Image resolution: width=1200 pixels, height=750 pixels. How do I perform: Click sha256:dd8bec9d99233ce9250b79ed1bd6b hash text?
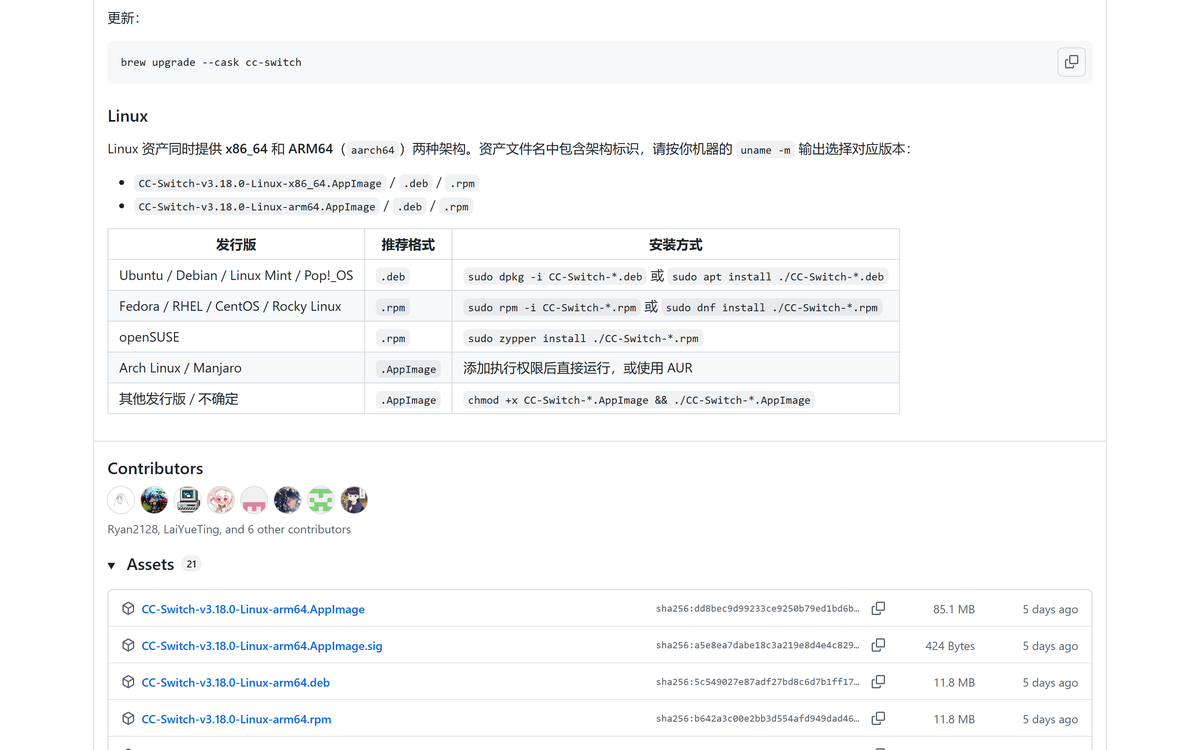(757, 609)
